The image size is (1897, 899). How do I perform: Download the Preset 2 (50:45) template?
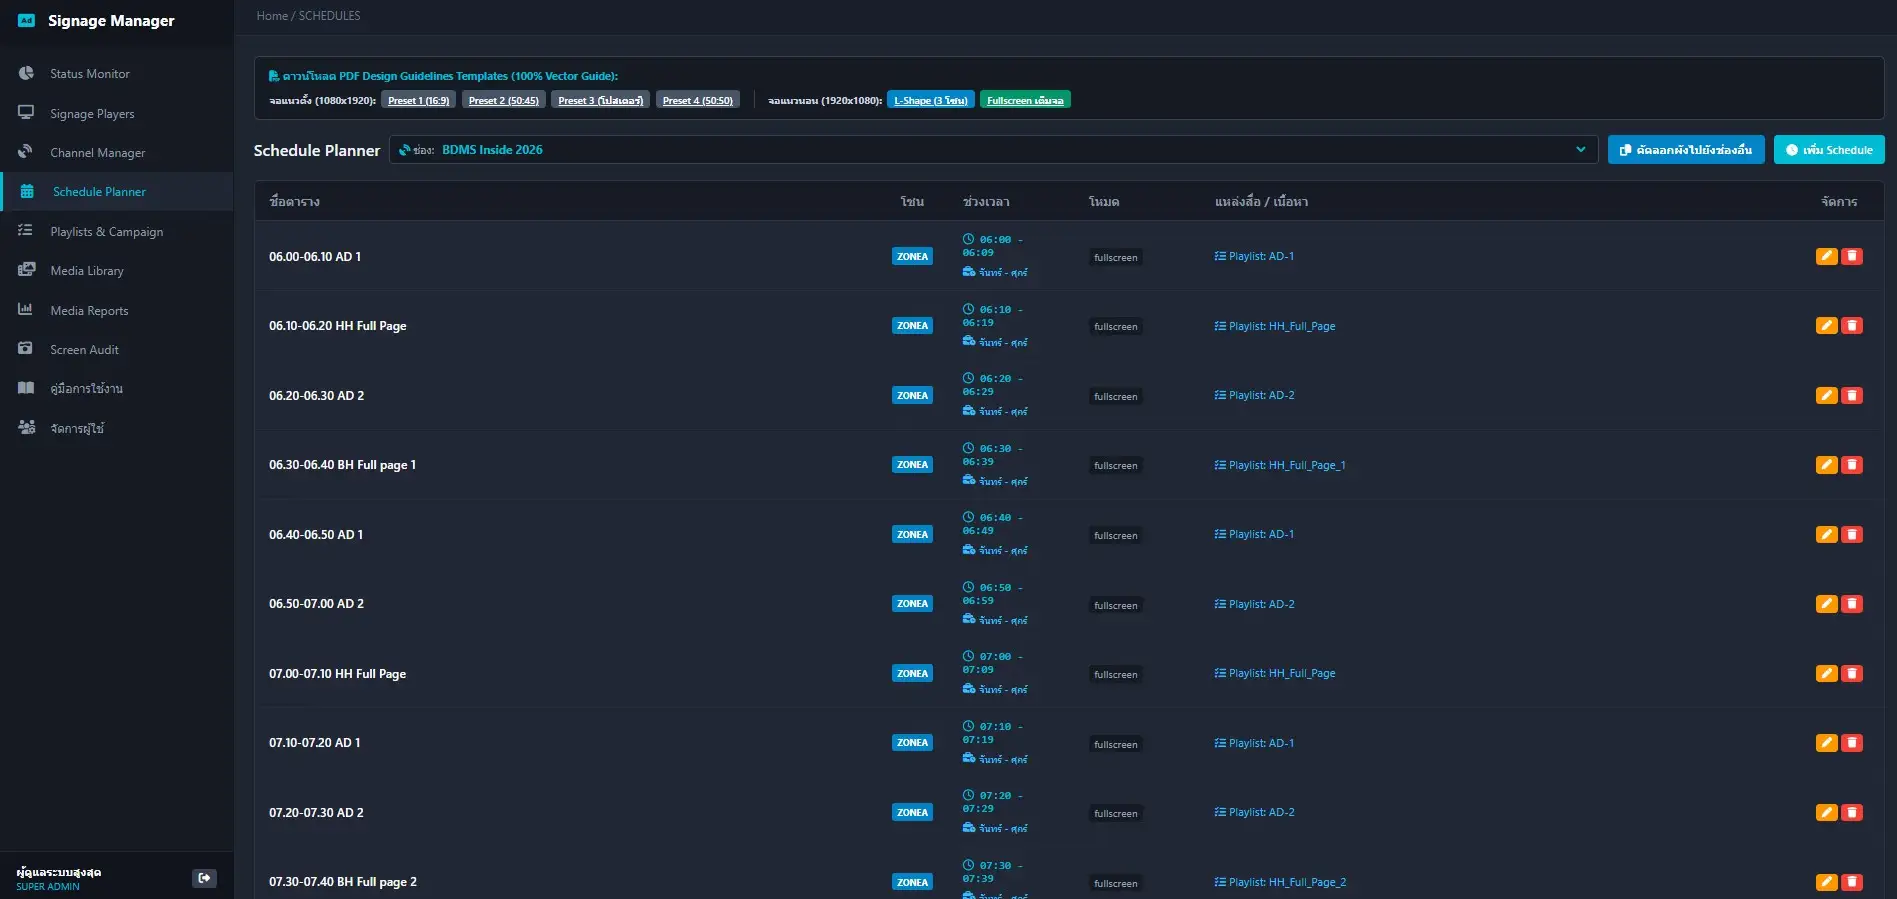(503, 100)
